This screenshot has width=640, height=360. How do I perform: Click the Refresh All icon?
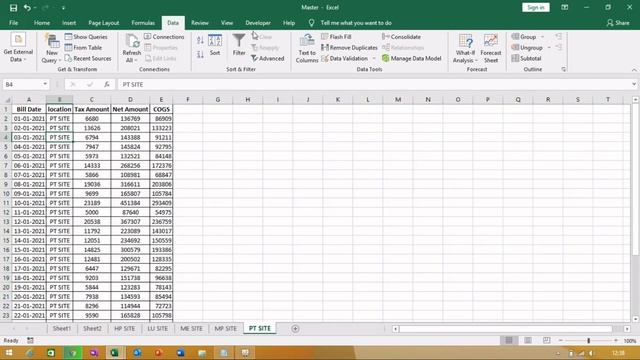click(131, 48)
